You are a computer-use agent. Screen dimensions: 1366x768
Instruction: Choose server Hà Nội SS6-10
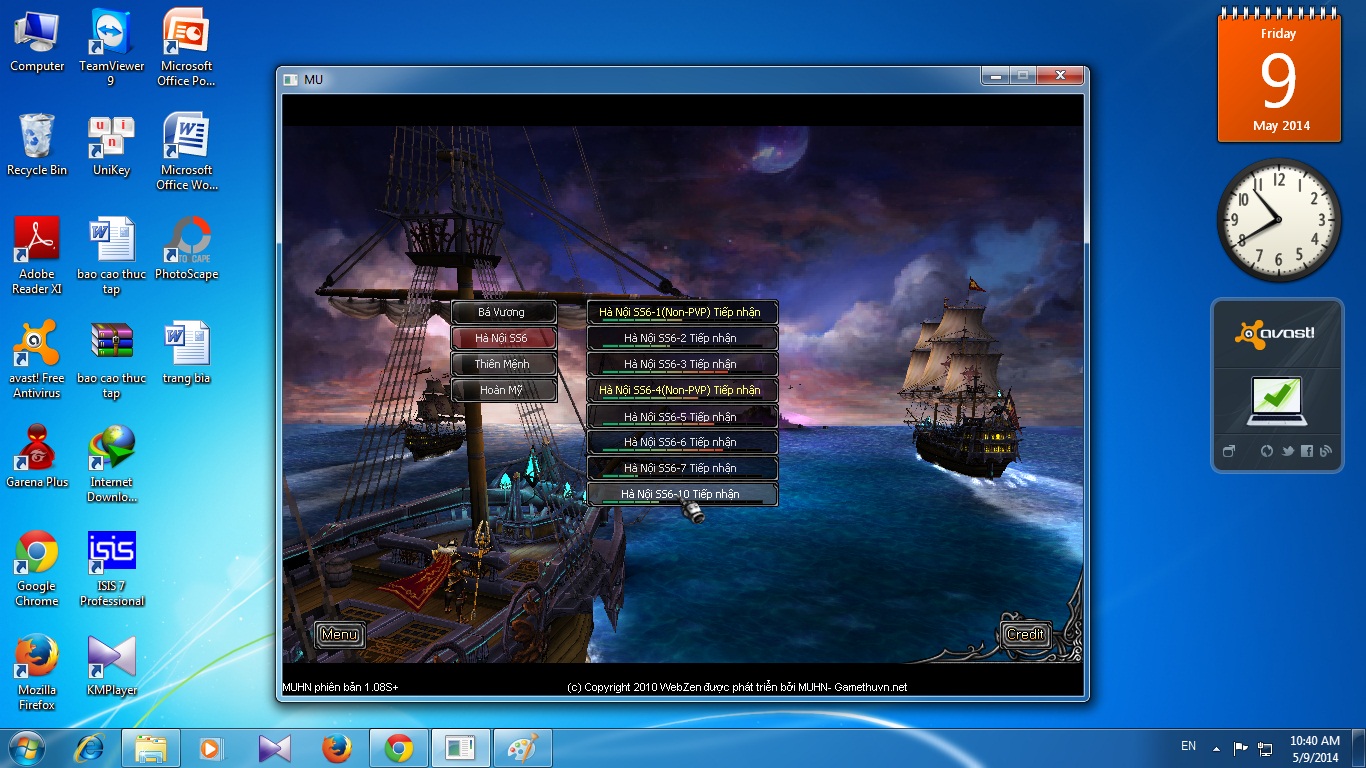click(681, 494)
